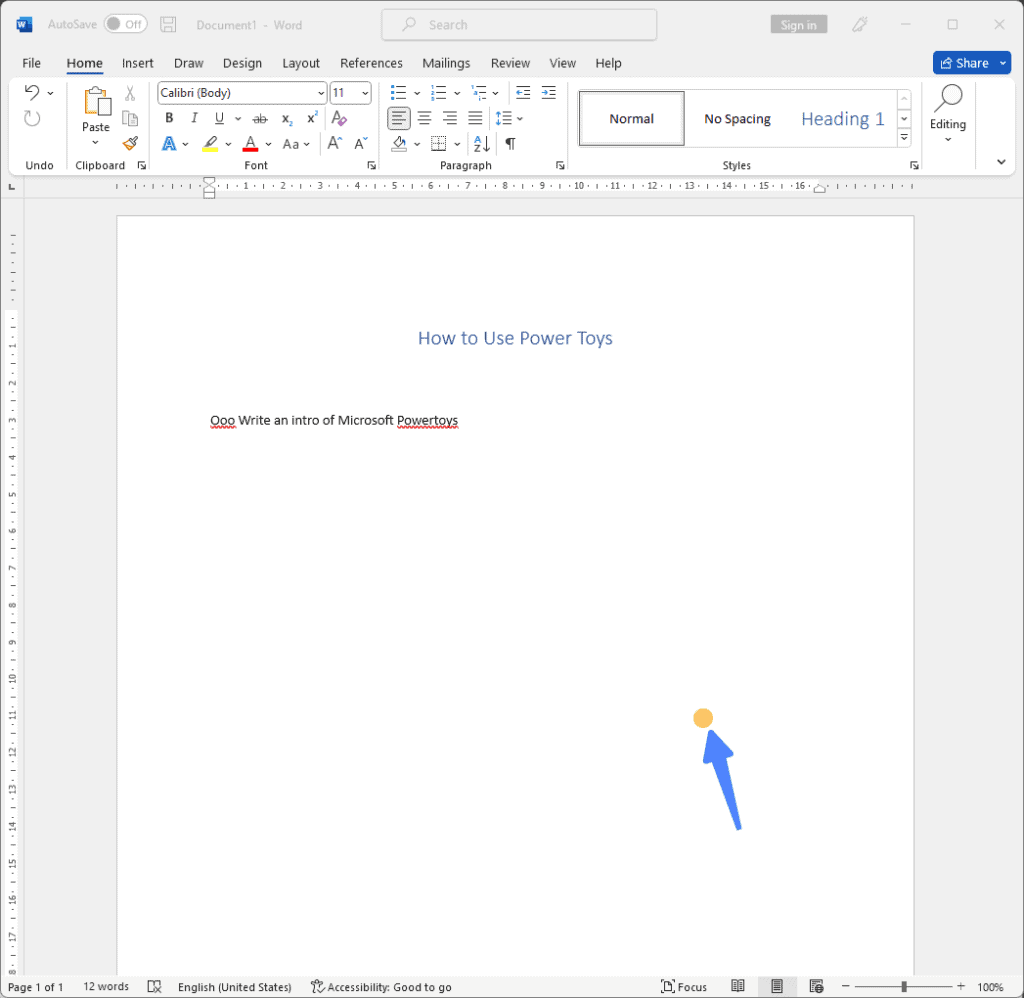Justify paragraph text
This screenshot has height=998, width=1024.
(475, 118)
